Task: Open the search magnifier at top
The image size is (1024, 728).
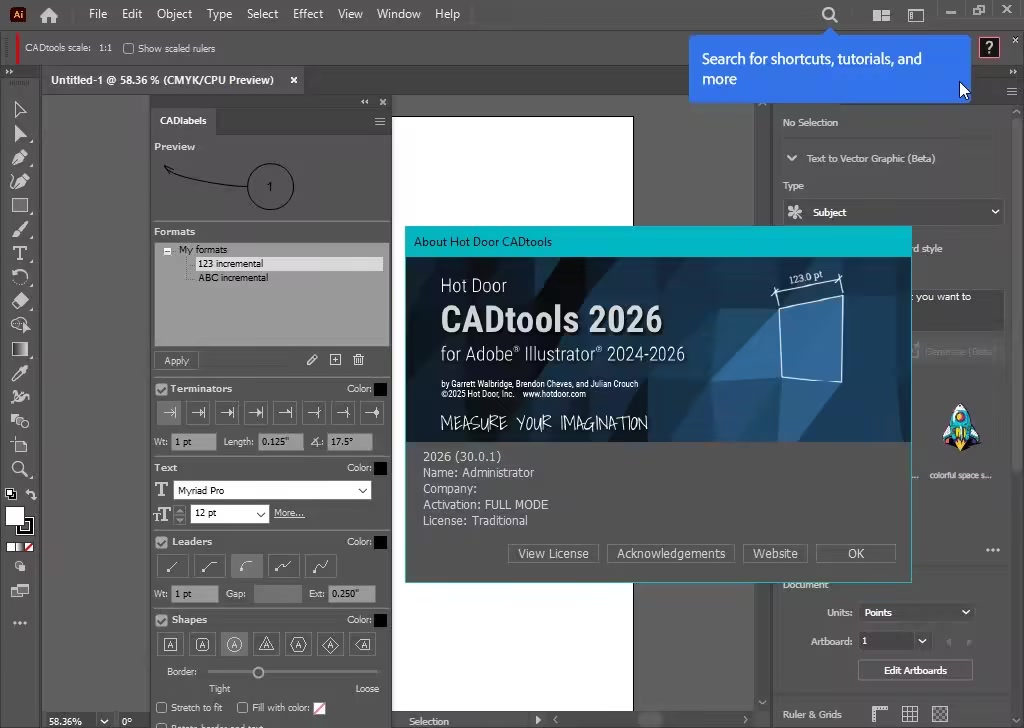Action: (829, 15)
